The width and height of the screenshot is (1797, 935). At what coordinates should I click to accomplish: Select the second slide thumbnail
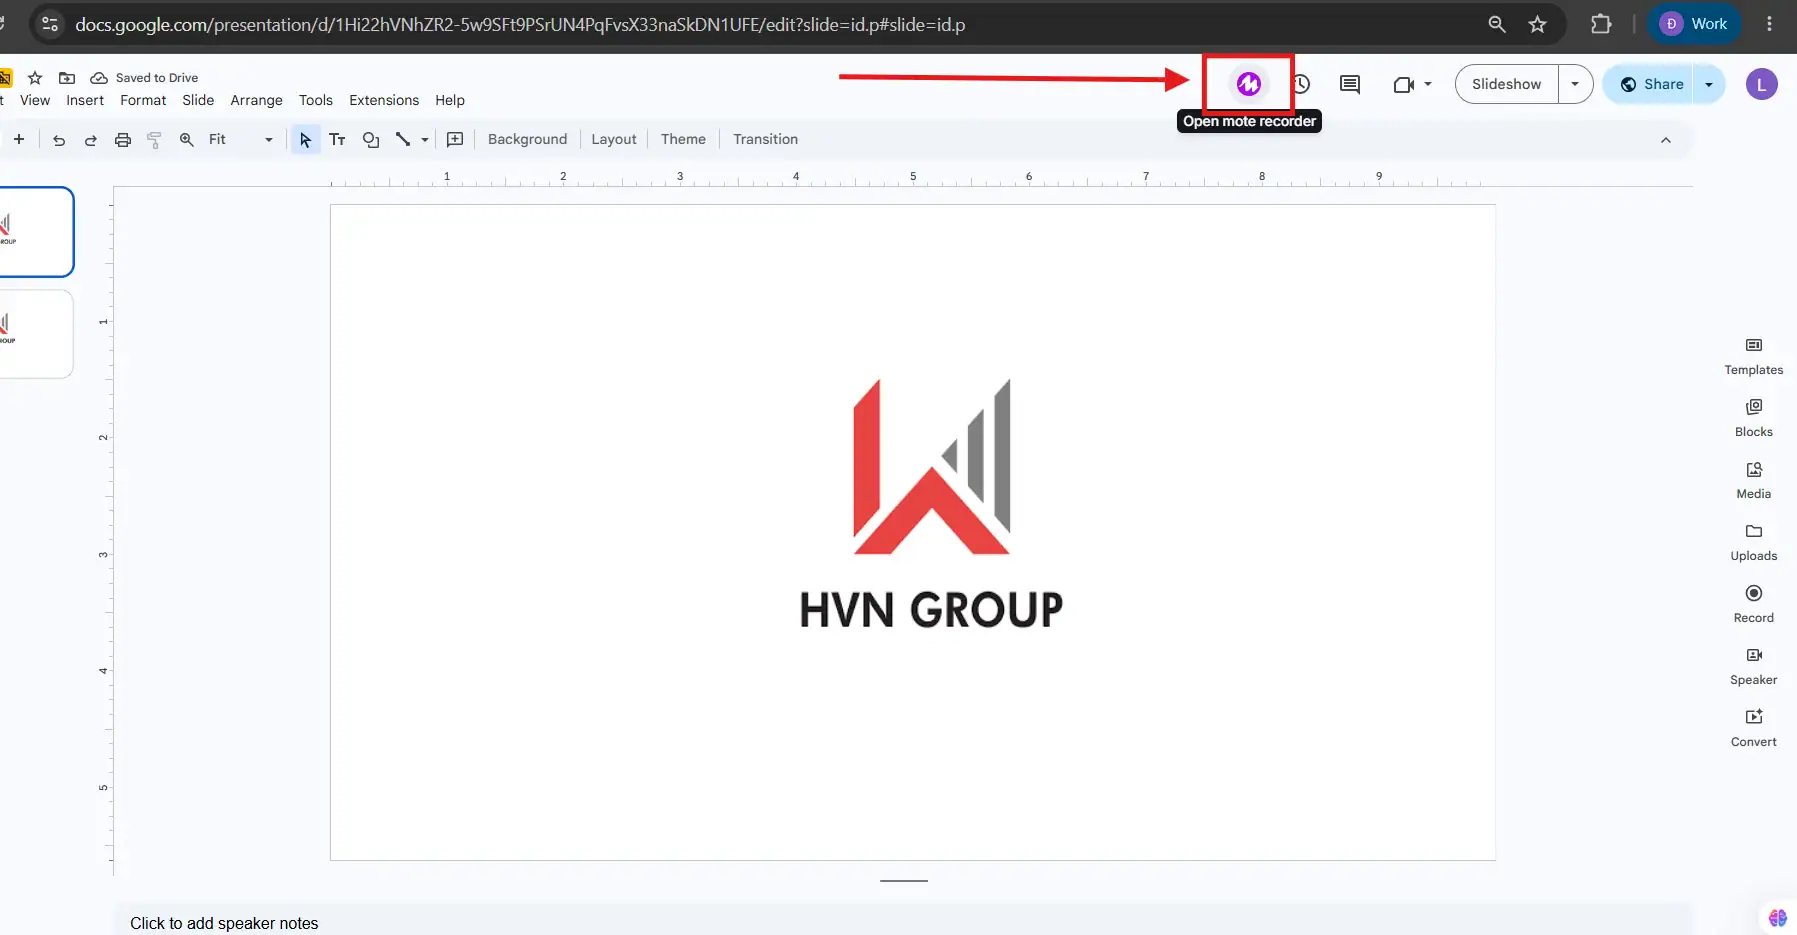36,334
